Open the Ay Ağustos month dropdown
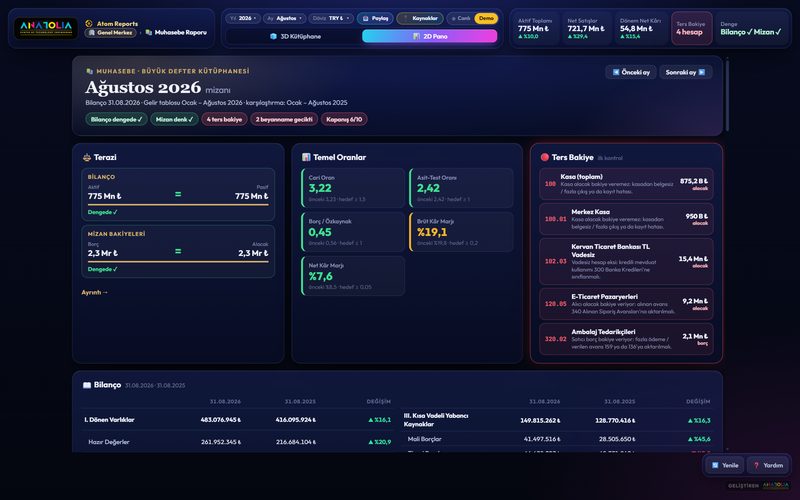 [284, 18]
